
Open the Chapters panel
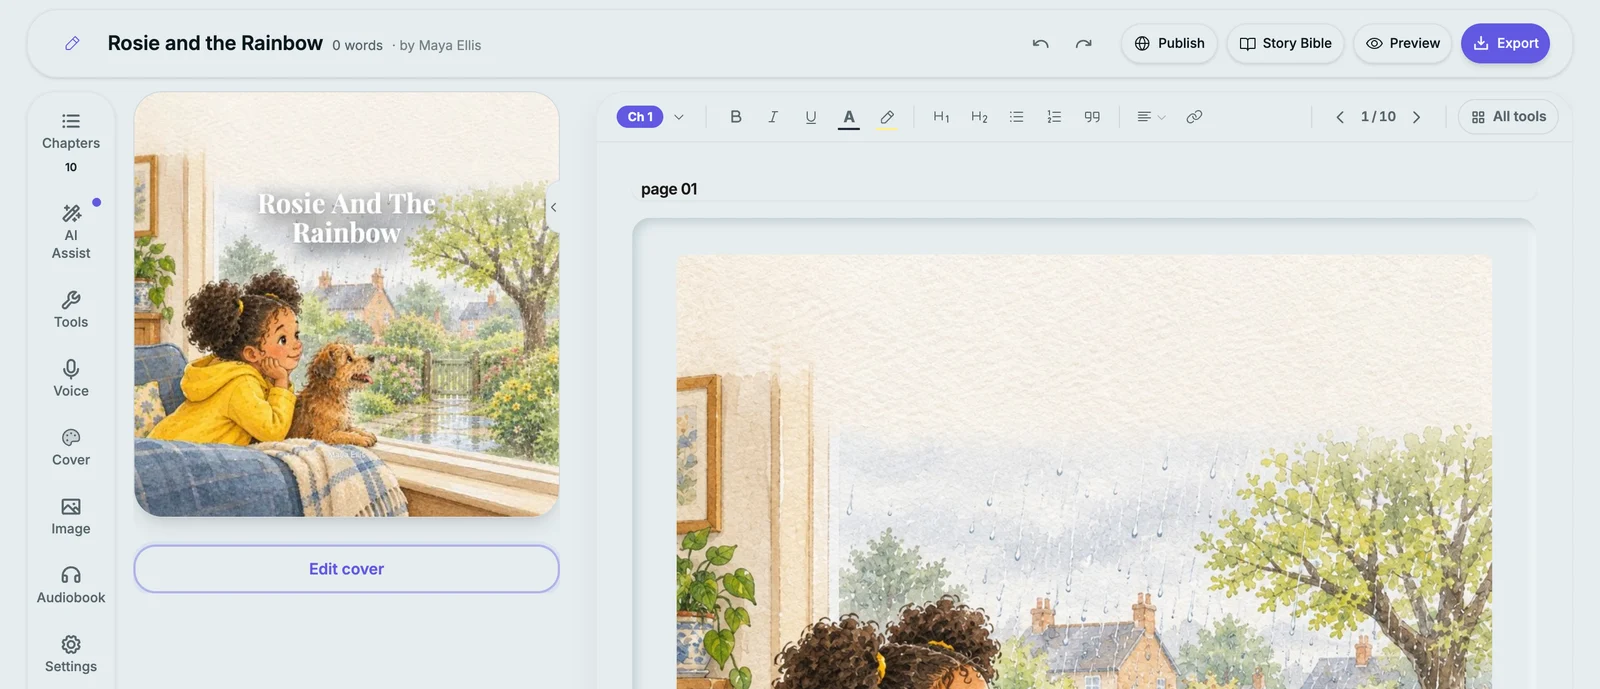pos(71,142)
